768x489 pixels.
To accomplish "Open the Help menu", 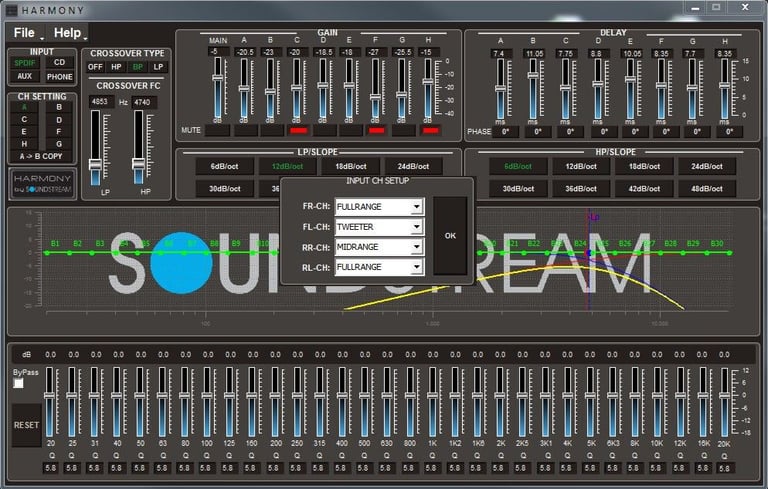I will click(70, 33).
